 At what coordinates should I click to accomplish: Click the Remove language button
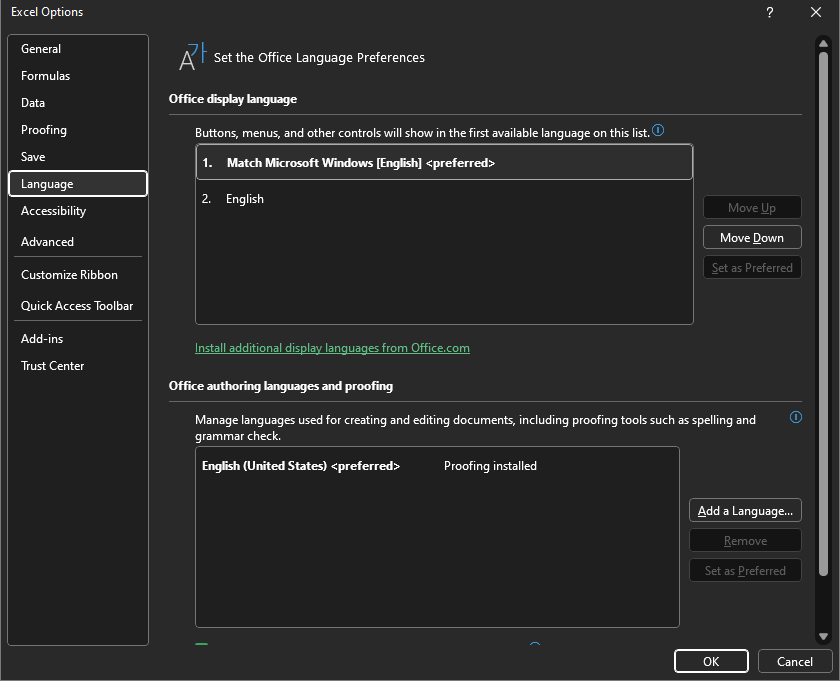point(745,541)
